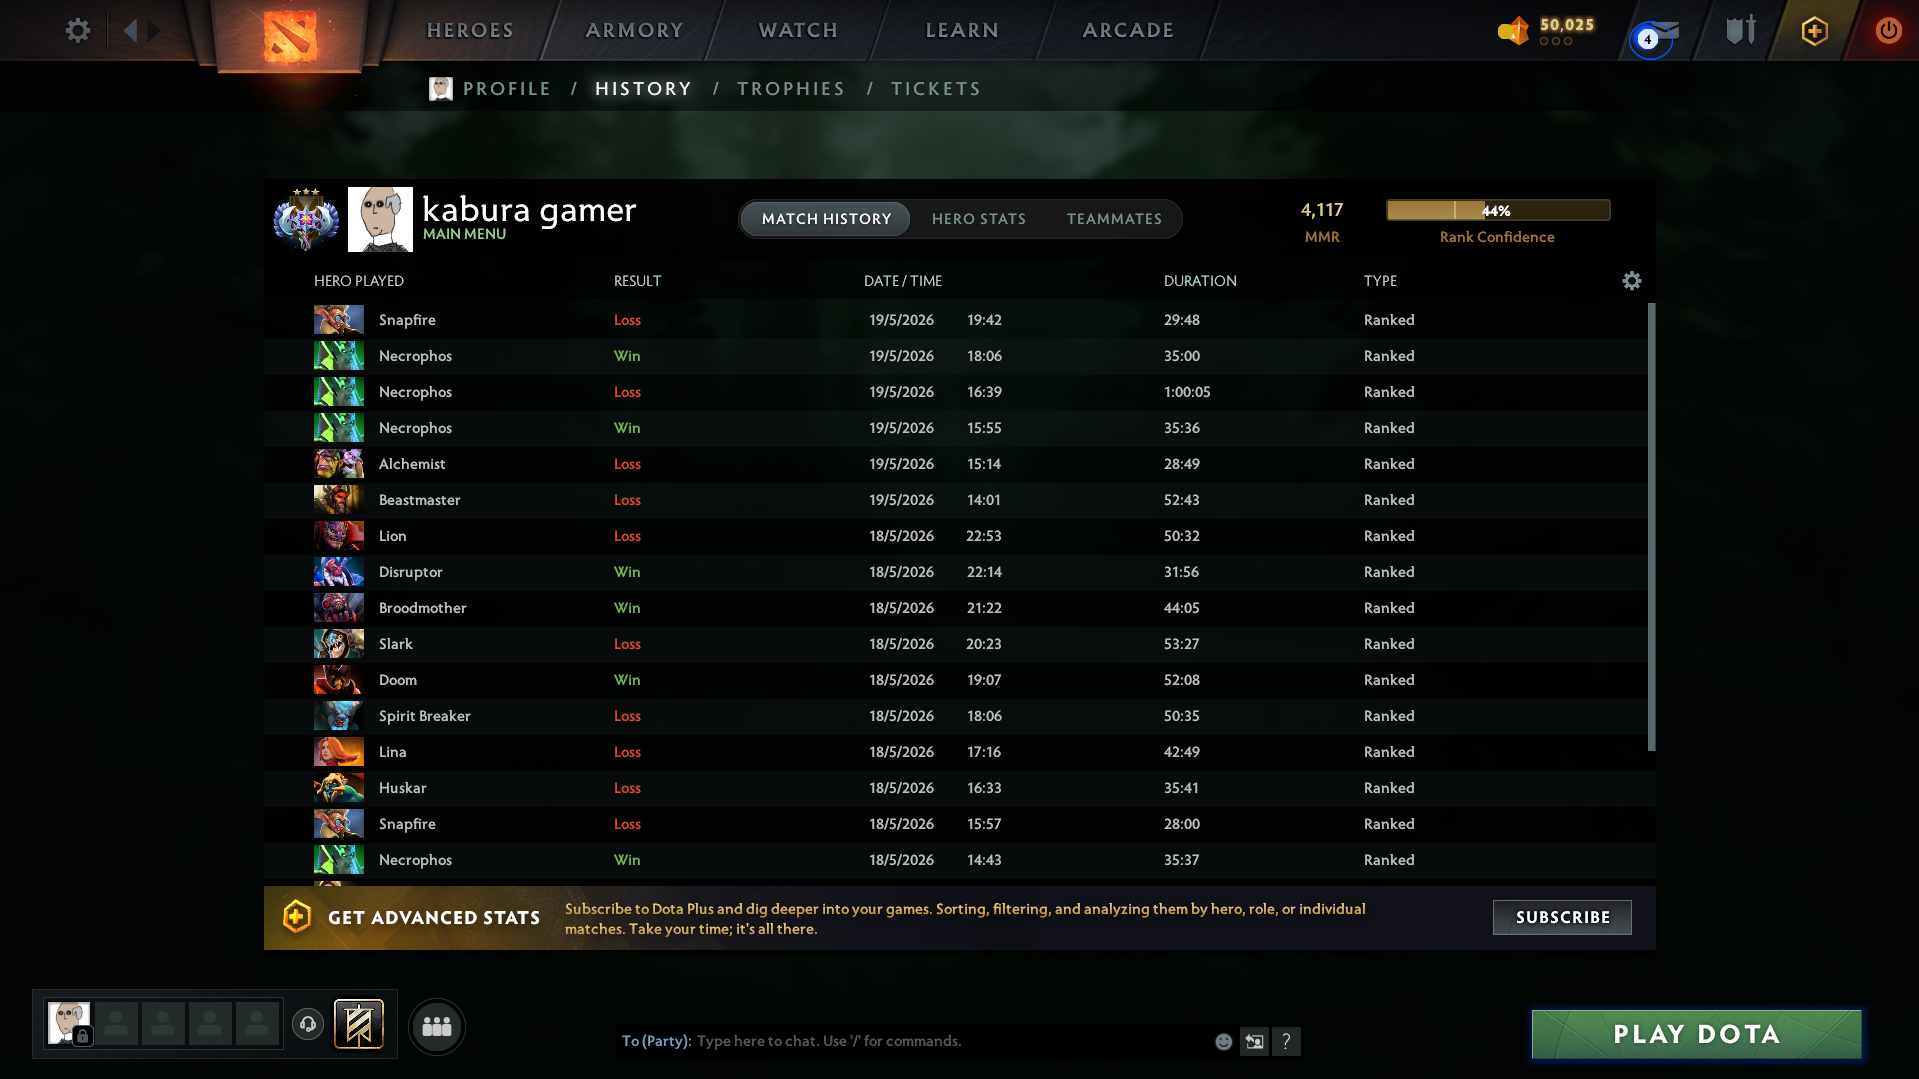This screenshot has height=1079, width=1919.
Task: Click the kabura gamer player name
Action: point(529,210)
